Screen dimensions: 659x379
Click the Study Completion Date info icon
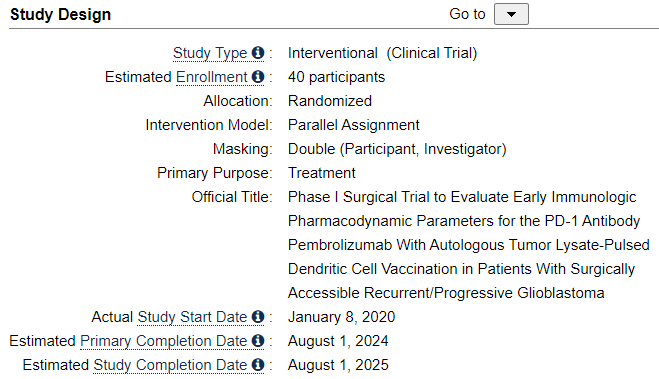258,365
